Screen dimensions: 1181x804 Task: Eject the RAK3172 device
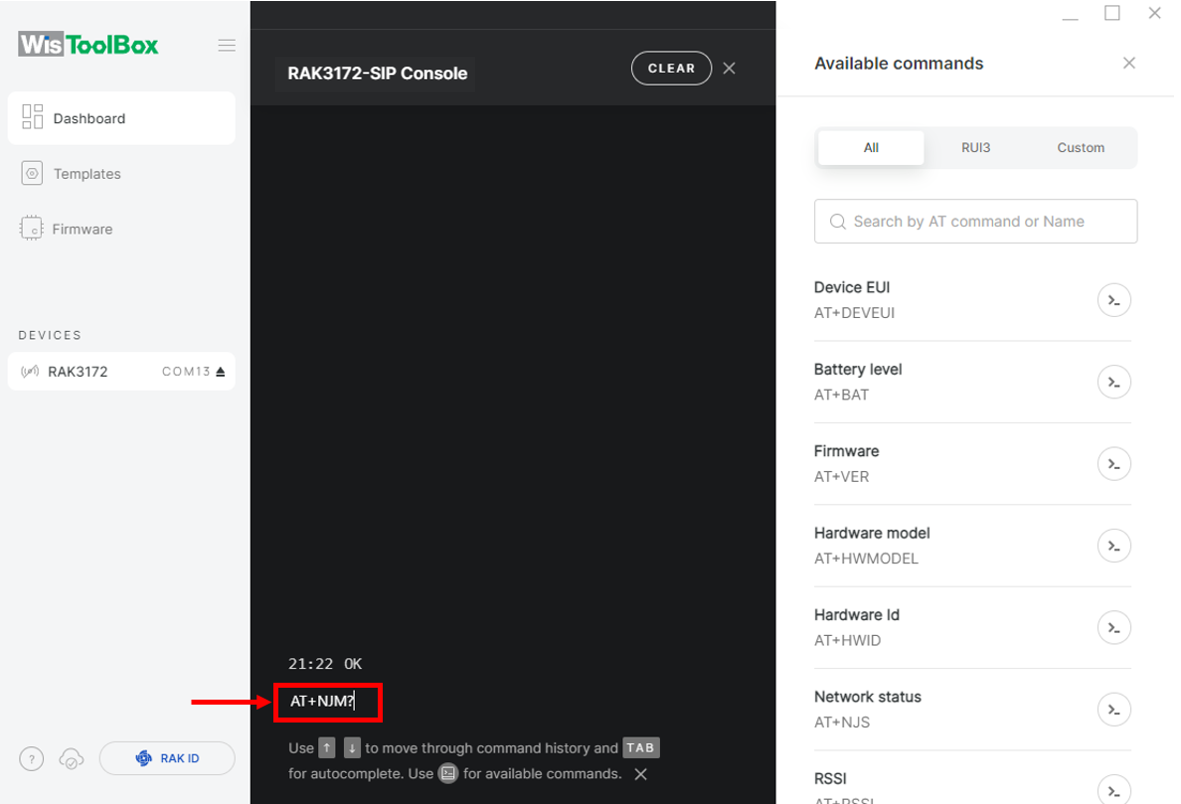[221, 371]
